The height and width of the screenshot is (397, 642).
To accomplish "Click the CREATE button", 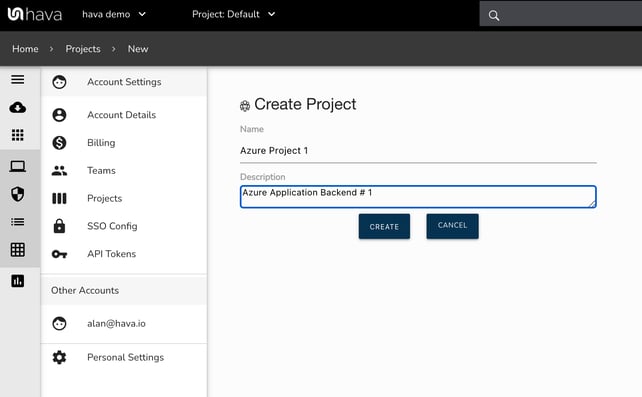I will click(384, 226).
